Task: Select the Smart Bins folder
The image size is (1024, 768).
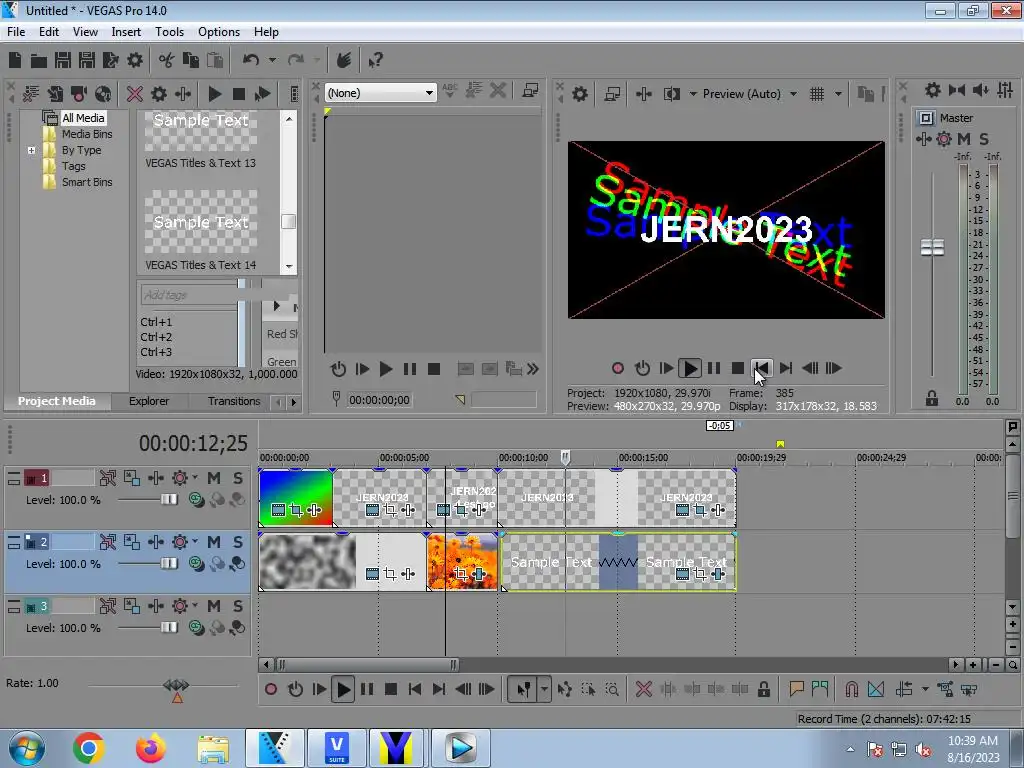Action: (87, 182)
